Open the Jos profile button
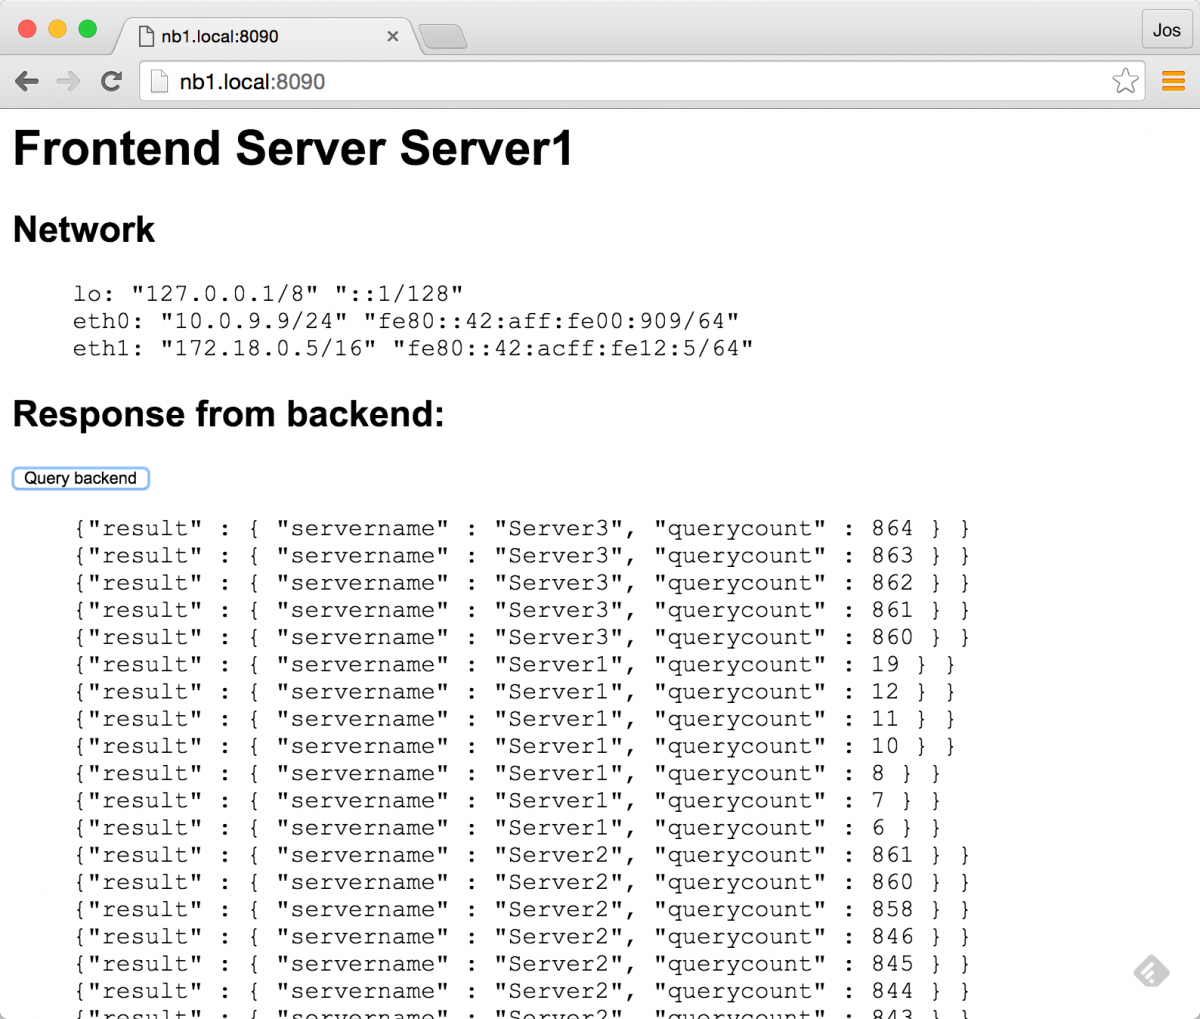This screenshot has height=1019, width=1200. pos(1166,30)
